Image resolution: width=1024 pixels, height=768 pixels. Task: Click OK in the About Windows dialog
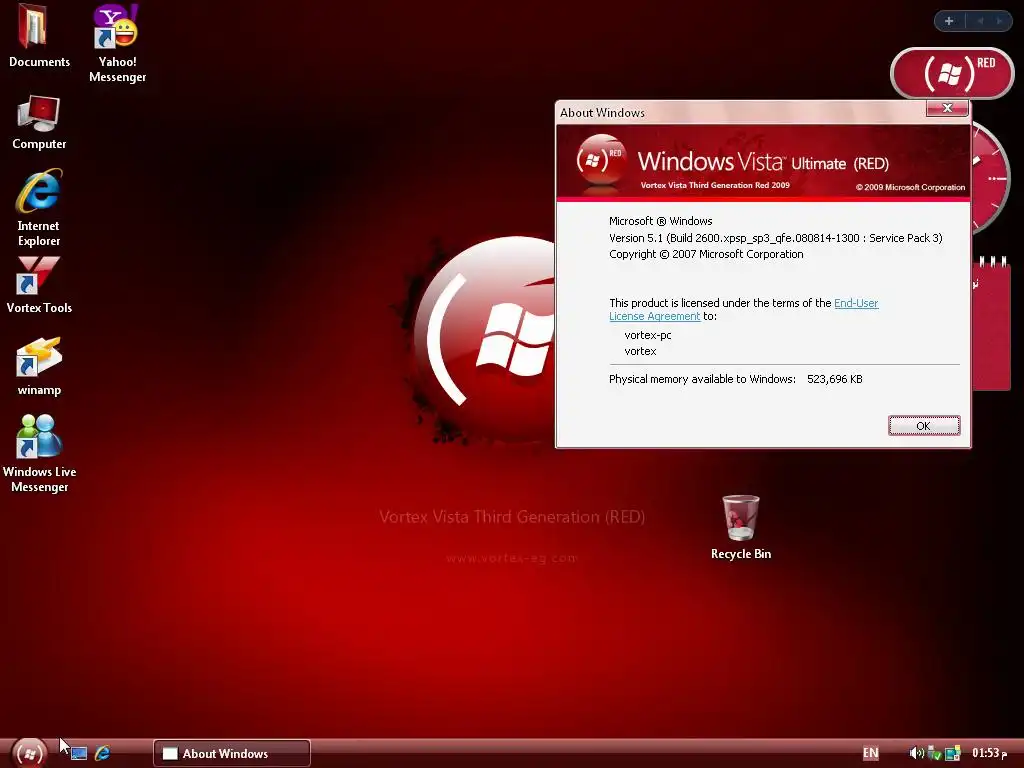(x=923, y=426)
